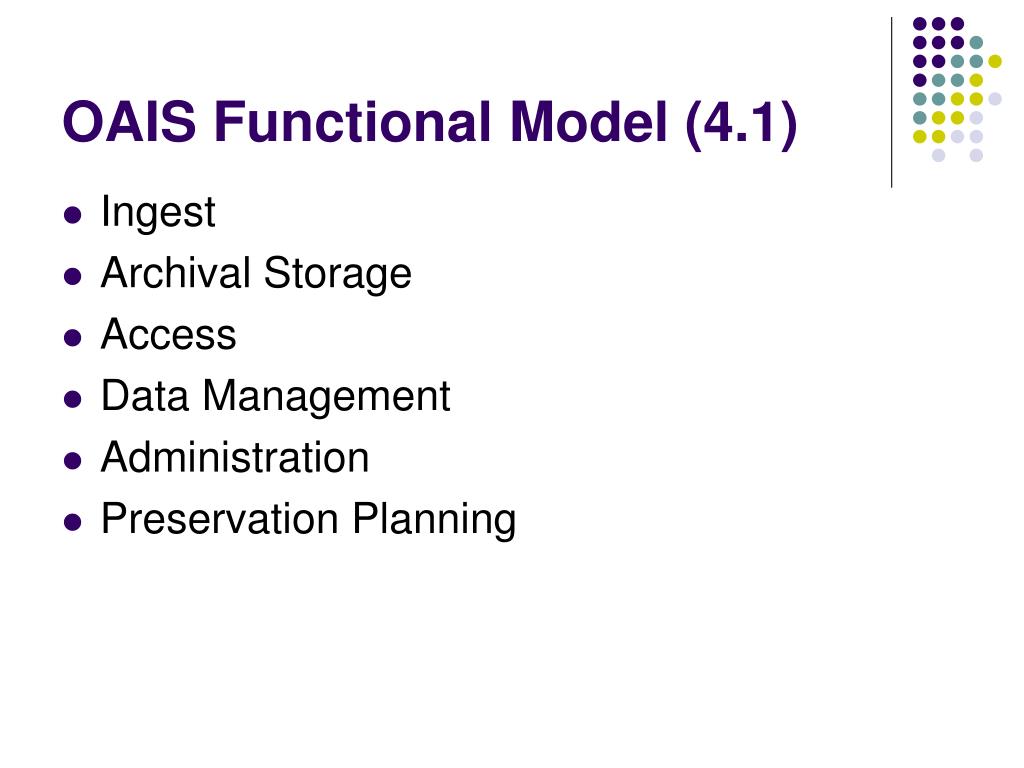Viewport: 1024px width, 768px height.
Task: Click the bullet dot beside Data Management
Action: pos(73,400)
